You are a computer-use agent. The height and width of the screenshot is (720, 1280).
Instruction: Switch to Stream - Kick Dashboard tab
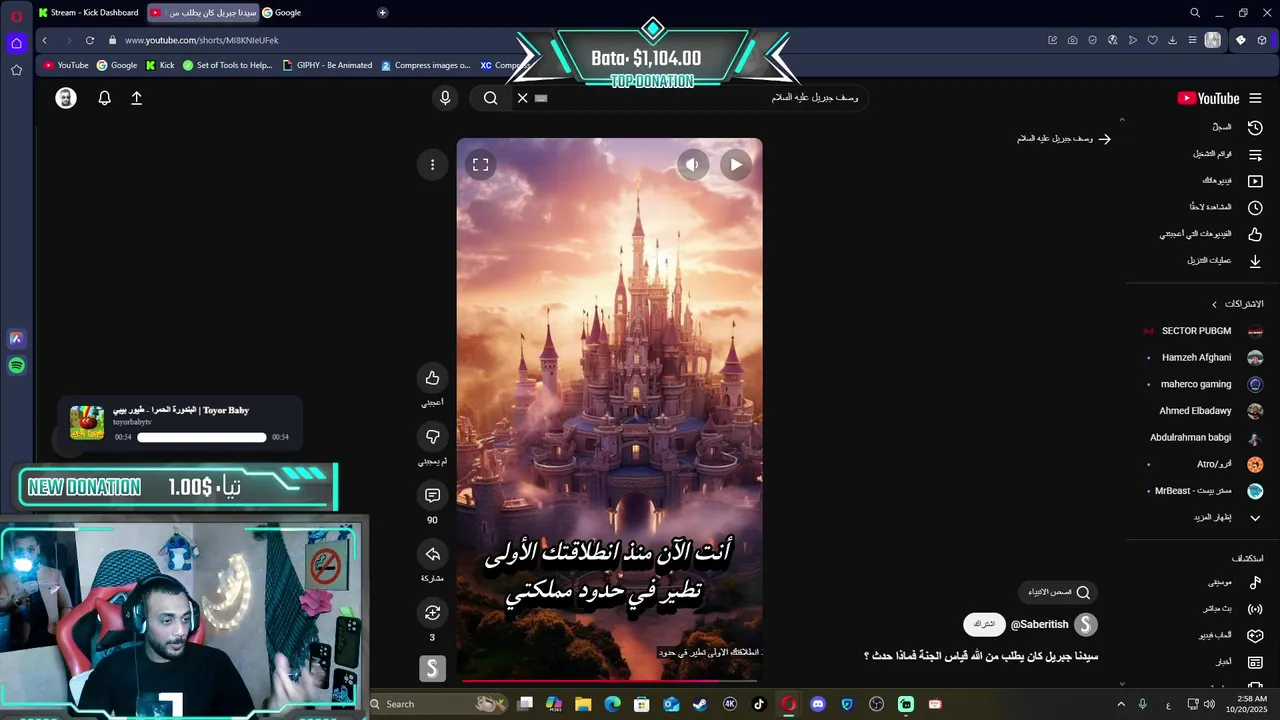[89, 12]
